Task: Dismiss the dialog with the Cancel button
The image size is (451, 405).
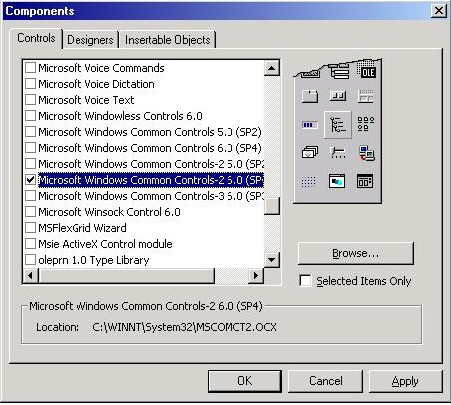Action: pyautogui.click(x=325, y=381)
